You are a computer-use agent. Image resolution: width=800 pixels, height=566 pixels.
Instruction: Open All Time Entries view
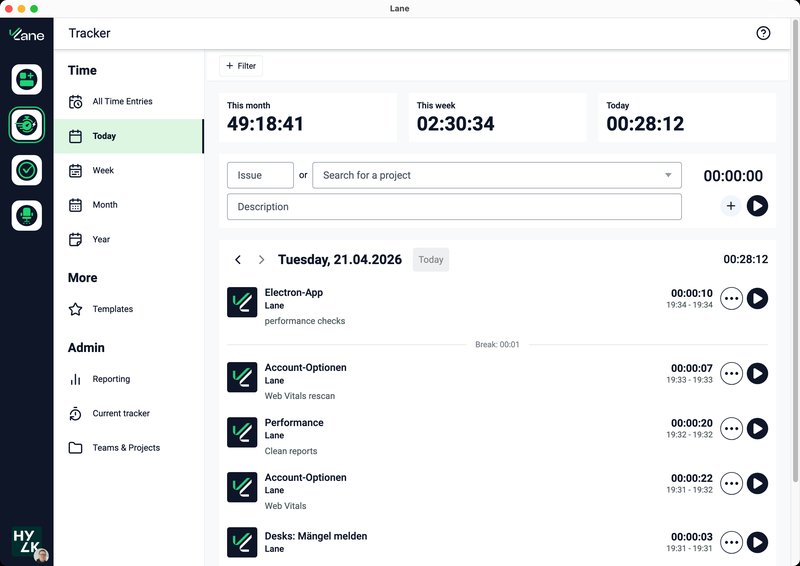point(129,102)
